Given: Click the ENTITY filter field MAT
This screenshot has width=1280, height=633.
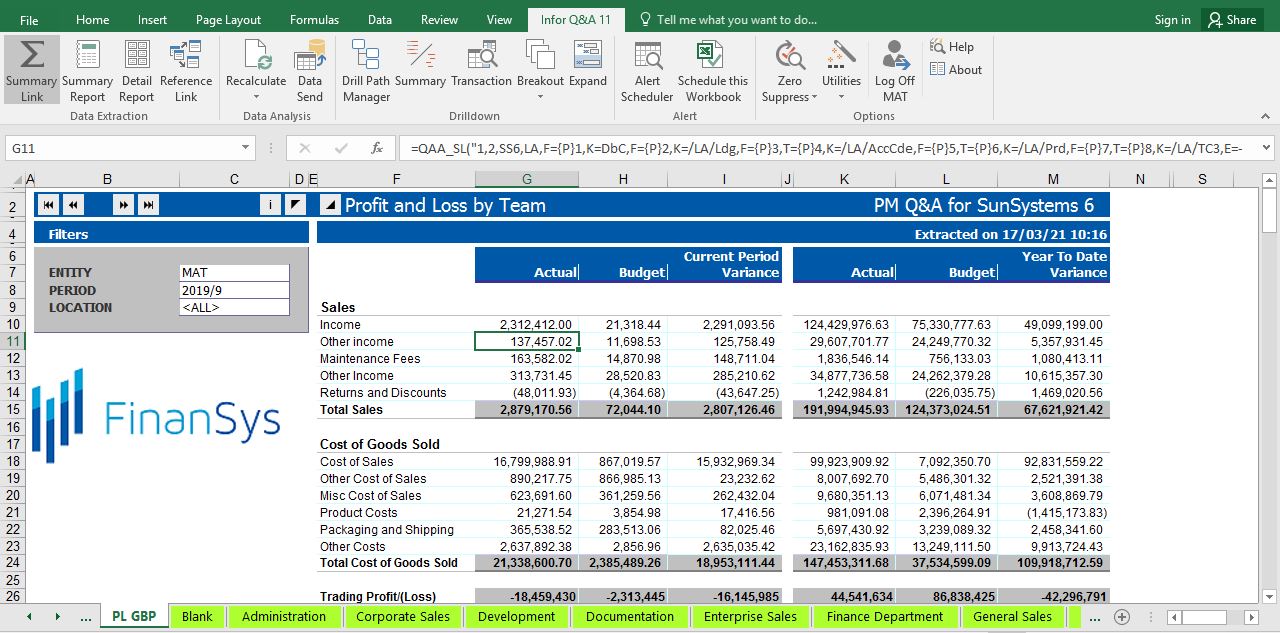Looking at the screenshot, I should click(x=234, y=273).
